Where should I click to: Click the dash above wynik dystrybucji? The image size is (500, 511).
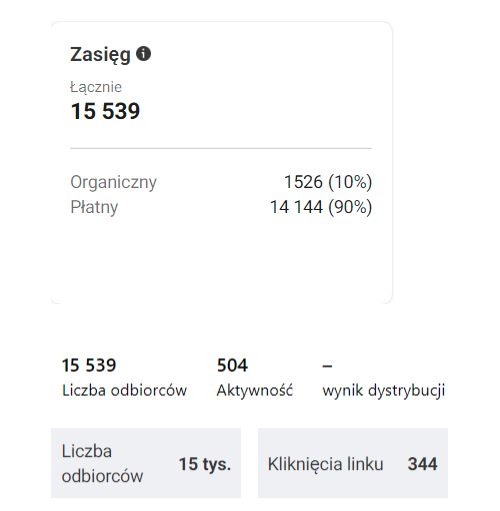point(327,366)
